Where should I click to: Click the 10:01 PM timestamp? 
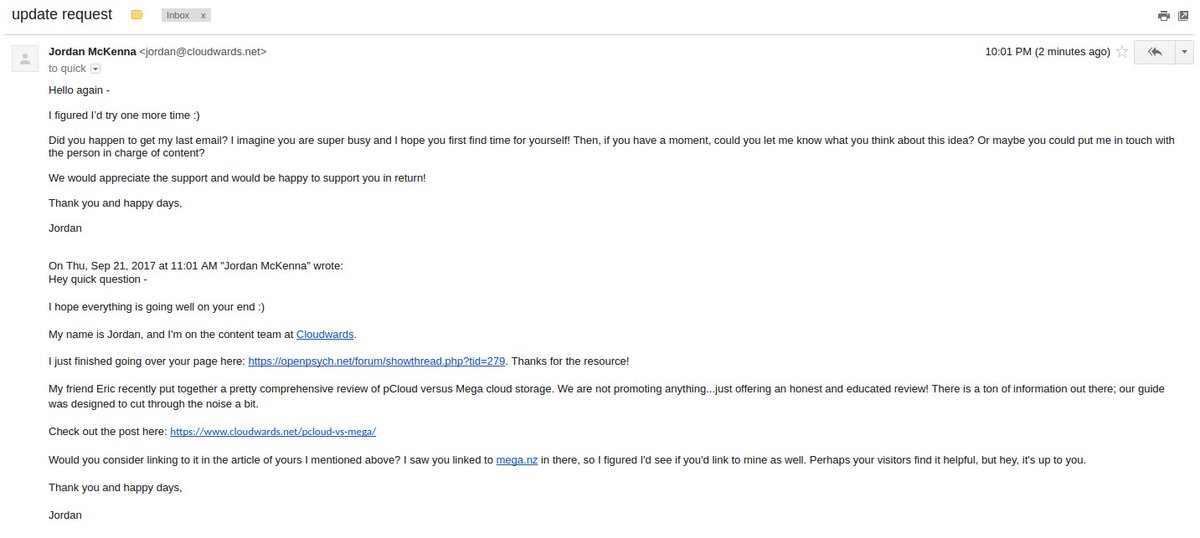click(x=1047, y=51)
